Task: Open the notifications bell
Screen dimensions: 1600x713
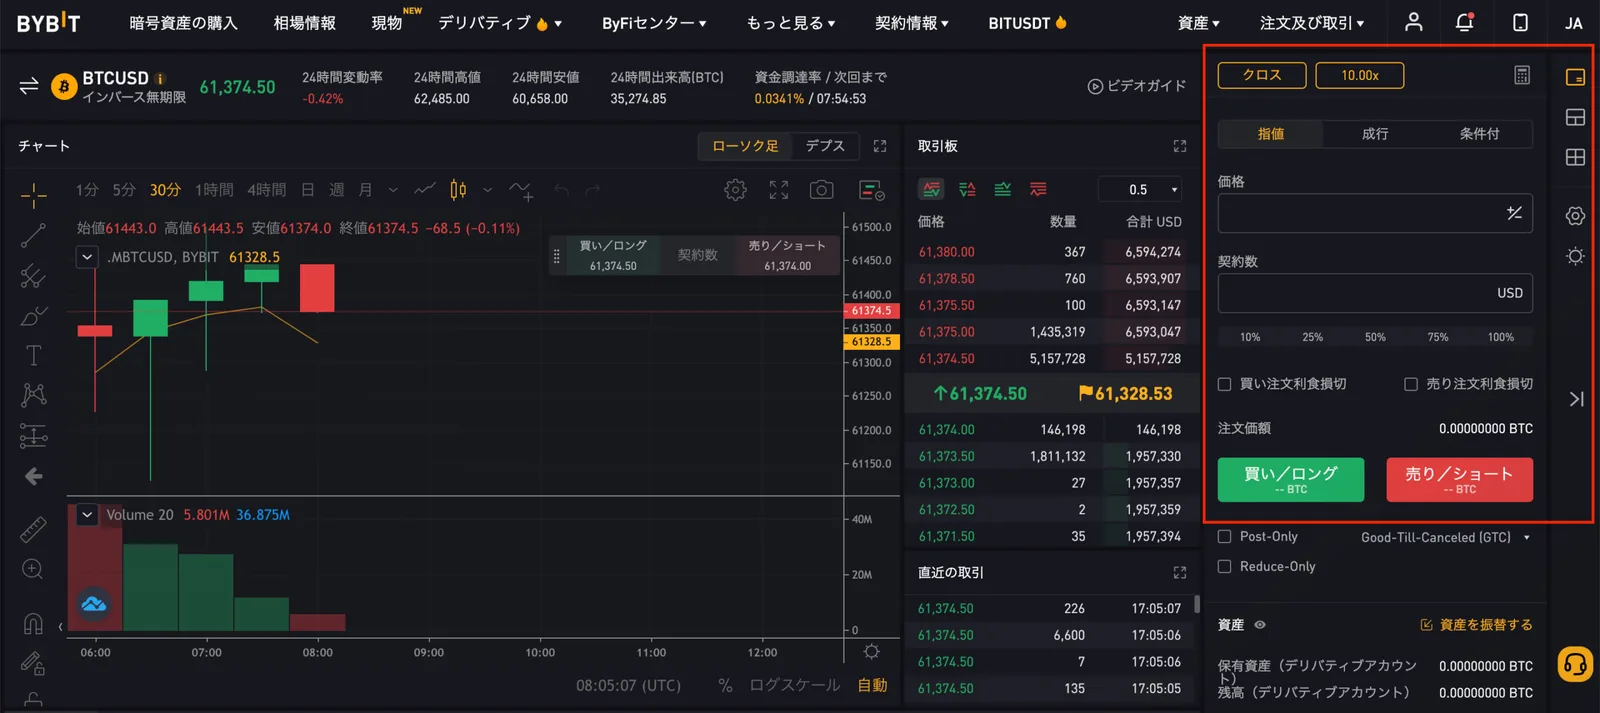Action: tap(1465, 22)
